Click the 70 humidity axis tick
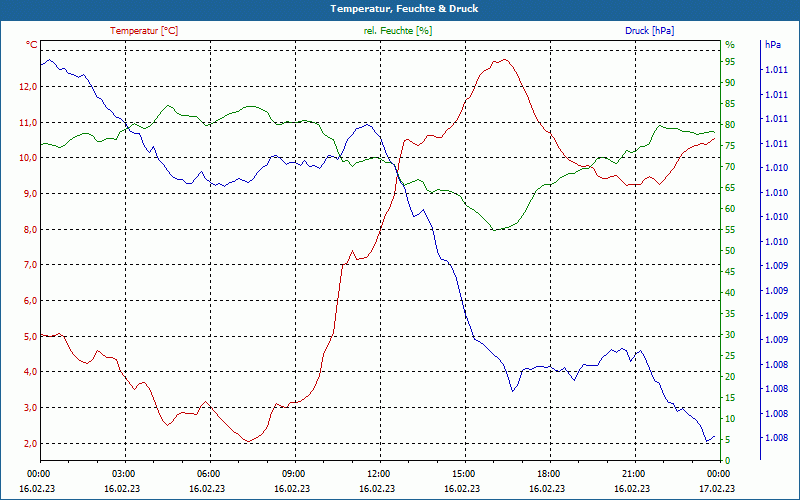The image size is (800, 500). (730, 167)
